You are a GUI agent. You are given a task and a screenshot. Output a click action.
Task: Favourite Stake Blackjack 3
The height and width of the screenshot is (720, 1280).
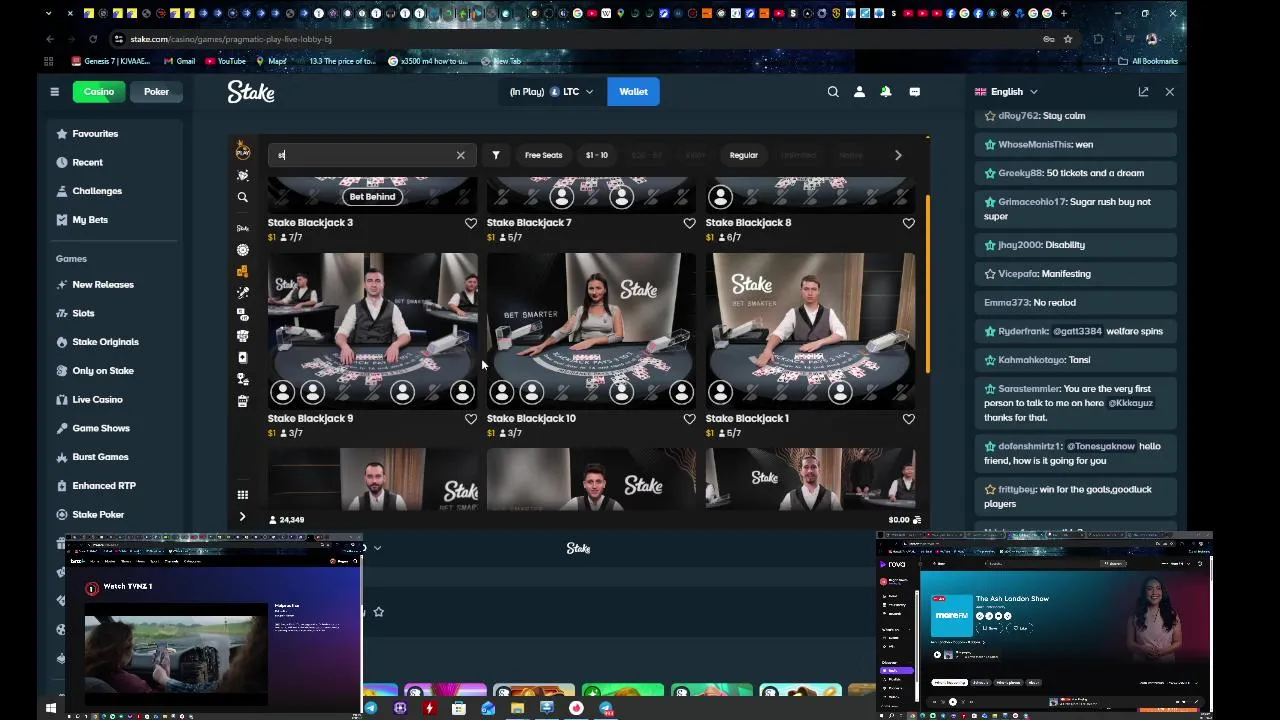tap(471, 223)
